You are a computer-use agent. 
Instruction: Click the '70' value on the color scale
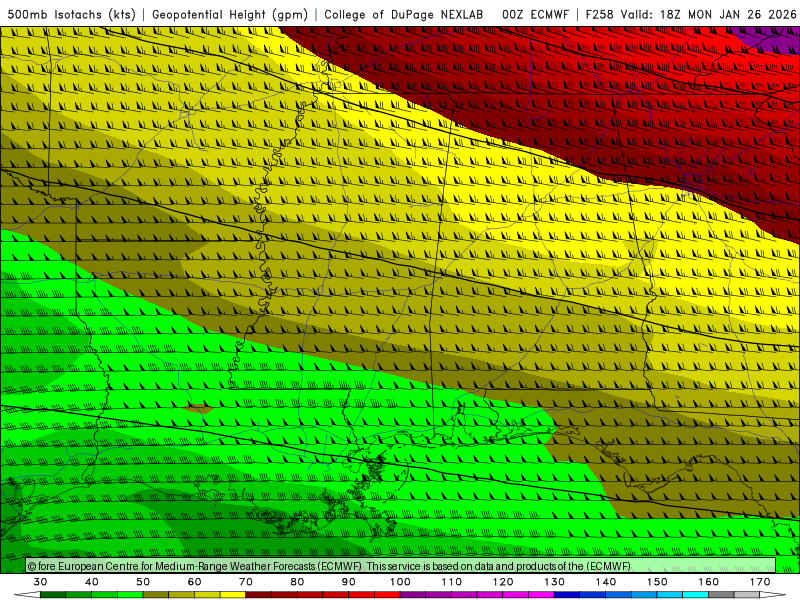[246, 582]
